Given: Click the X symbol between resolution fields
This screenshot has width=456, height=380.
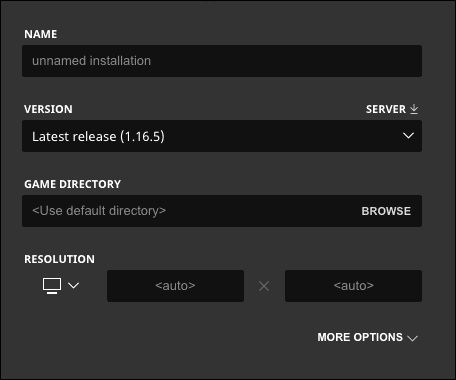Looking at the screenshot, I should [264, 286].
